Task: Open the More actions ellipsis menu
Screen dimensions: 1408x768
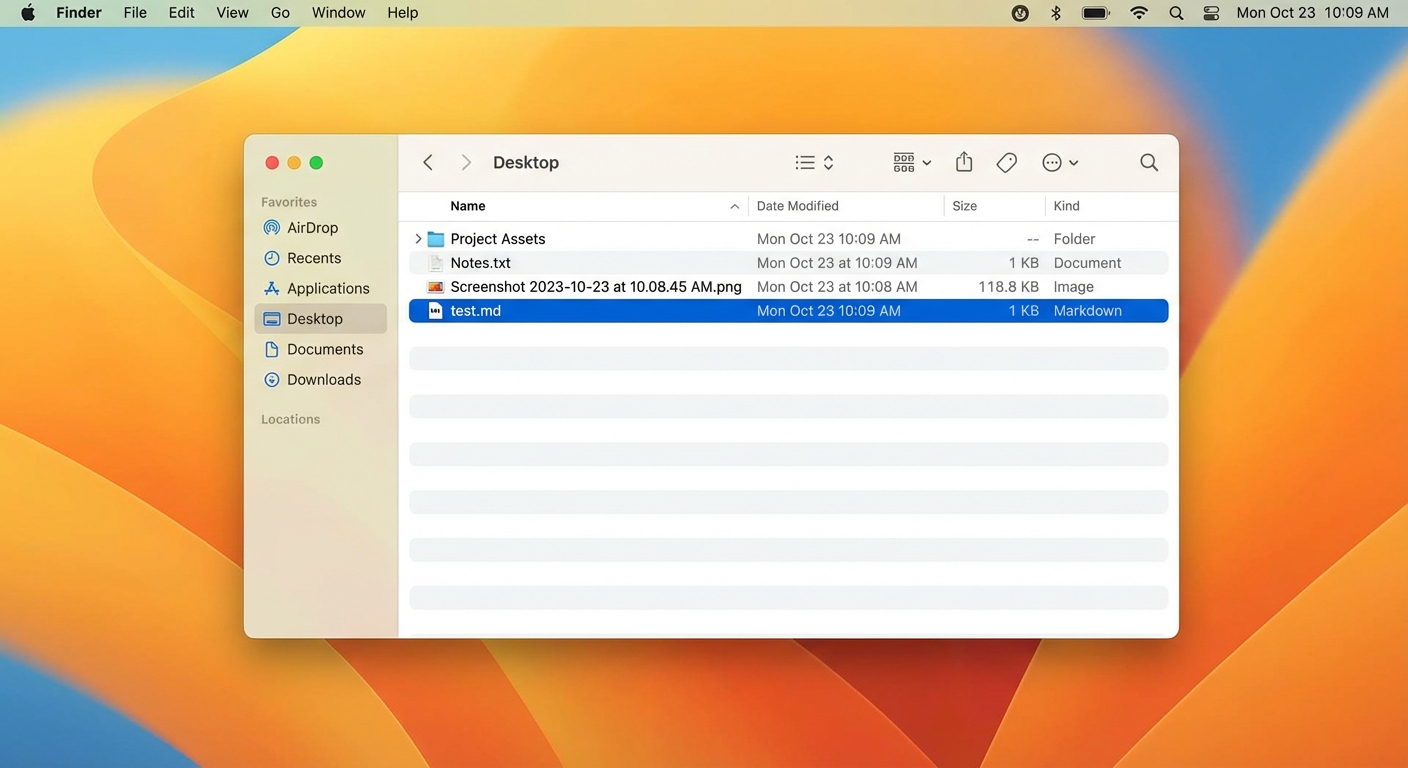Action: click(1059, 161)
